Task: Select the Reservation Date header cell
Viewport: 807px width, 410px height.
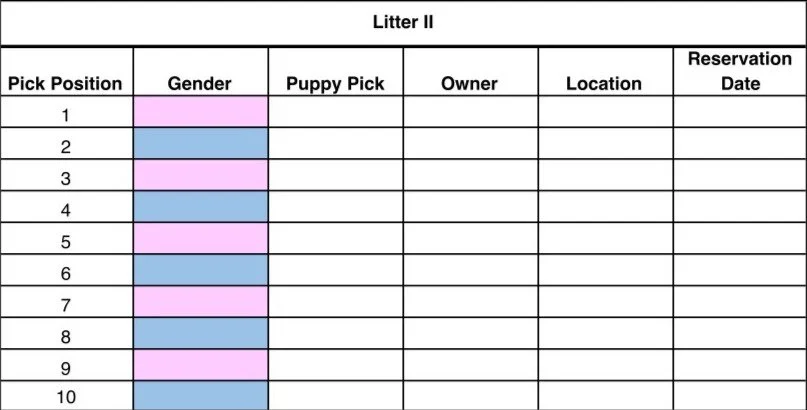Action: click(x=740, y=72)
